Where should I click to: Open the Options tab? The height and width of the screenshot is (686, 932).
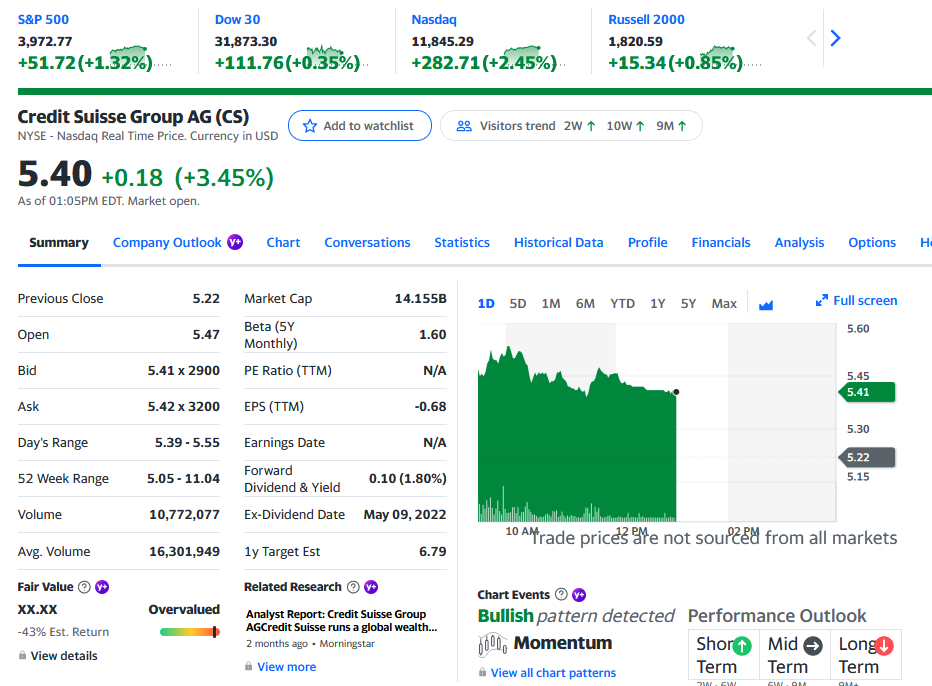[872, 243]
